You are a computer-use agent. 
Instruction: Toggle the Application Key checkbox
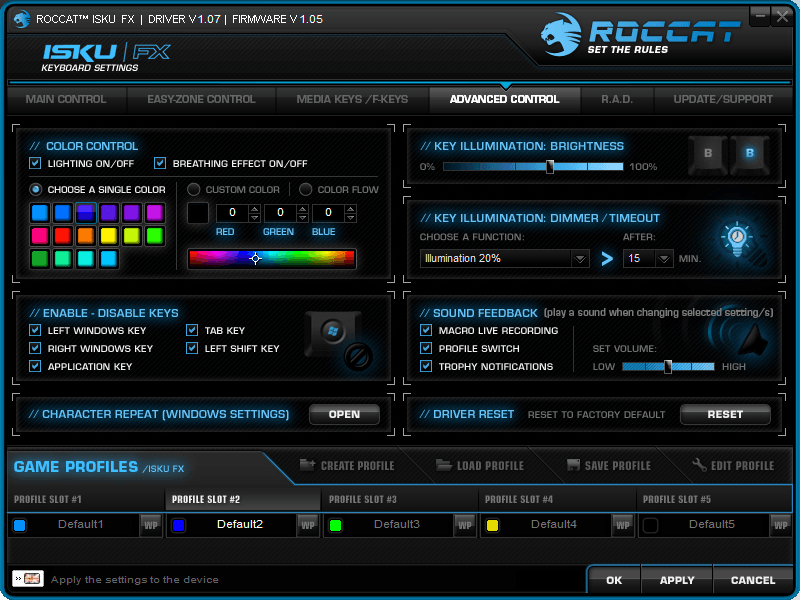35,366
